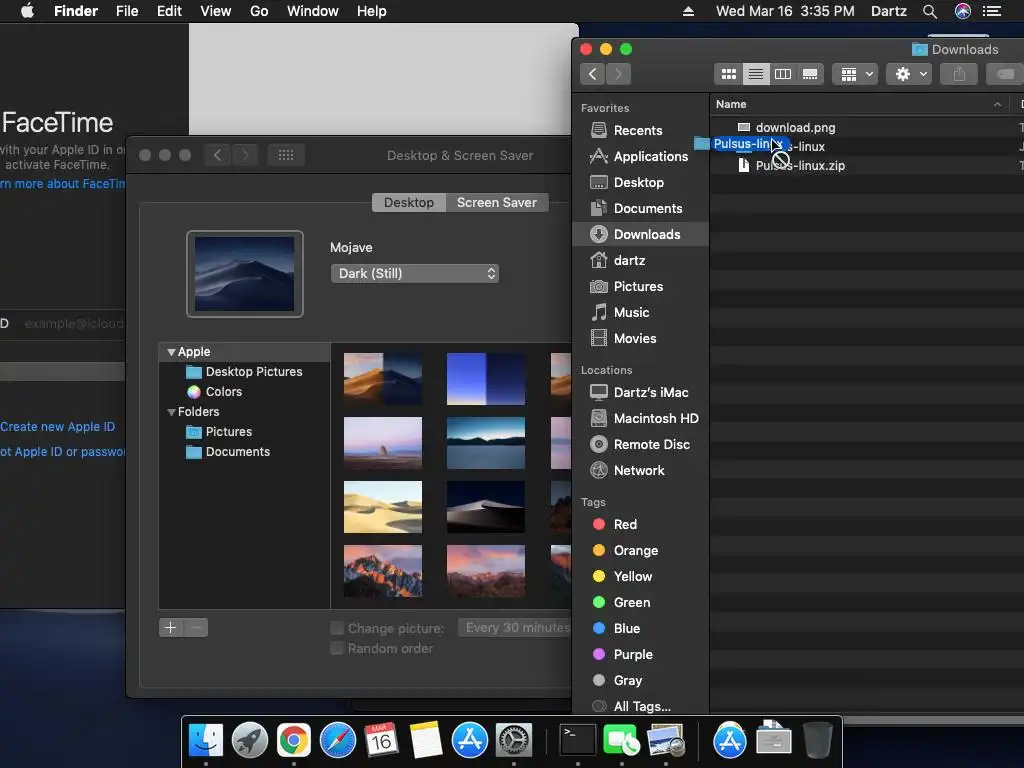
Task: Toggle Random order checkbox
Action: (337, 648)
